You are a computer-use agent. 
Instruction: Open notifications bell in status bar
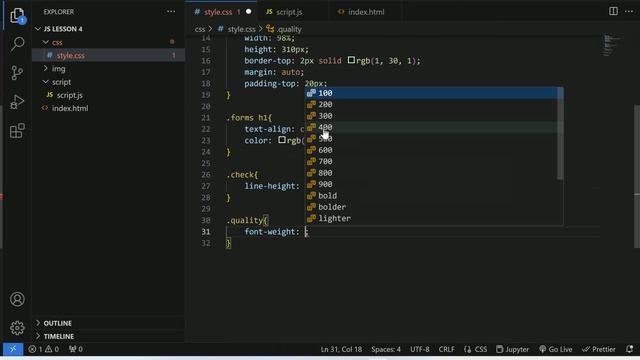pos(629,349)
